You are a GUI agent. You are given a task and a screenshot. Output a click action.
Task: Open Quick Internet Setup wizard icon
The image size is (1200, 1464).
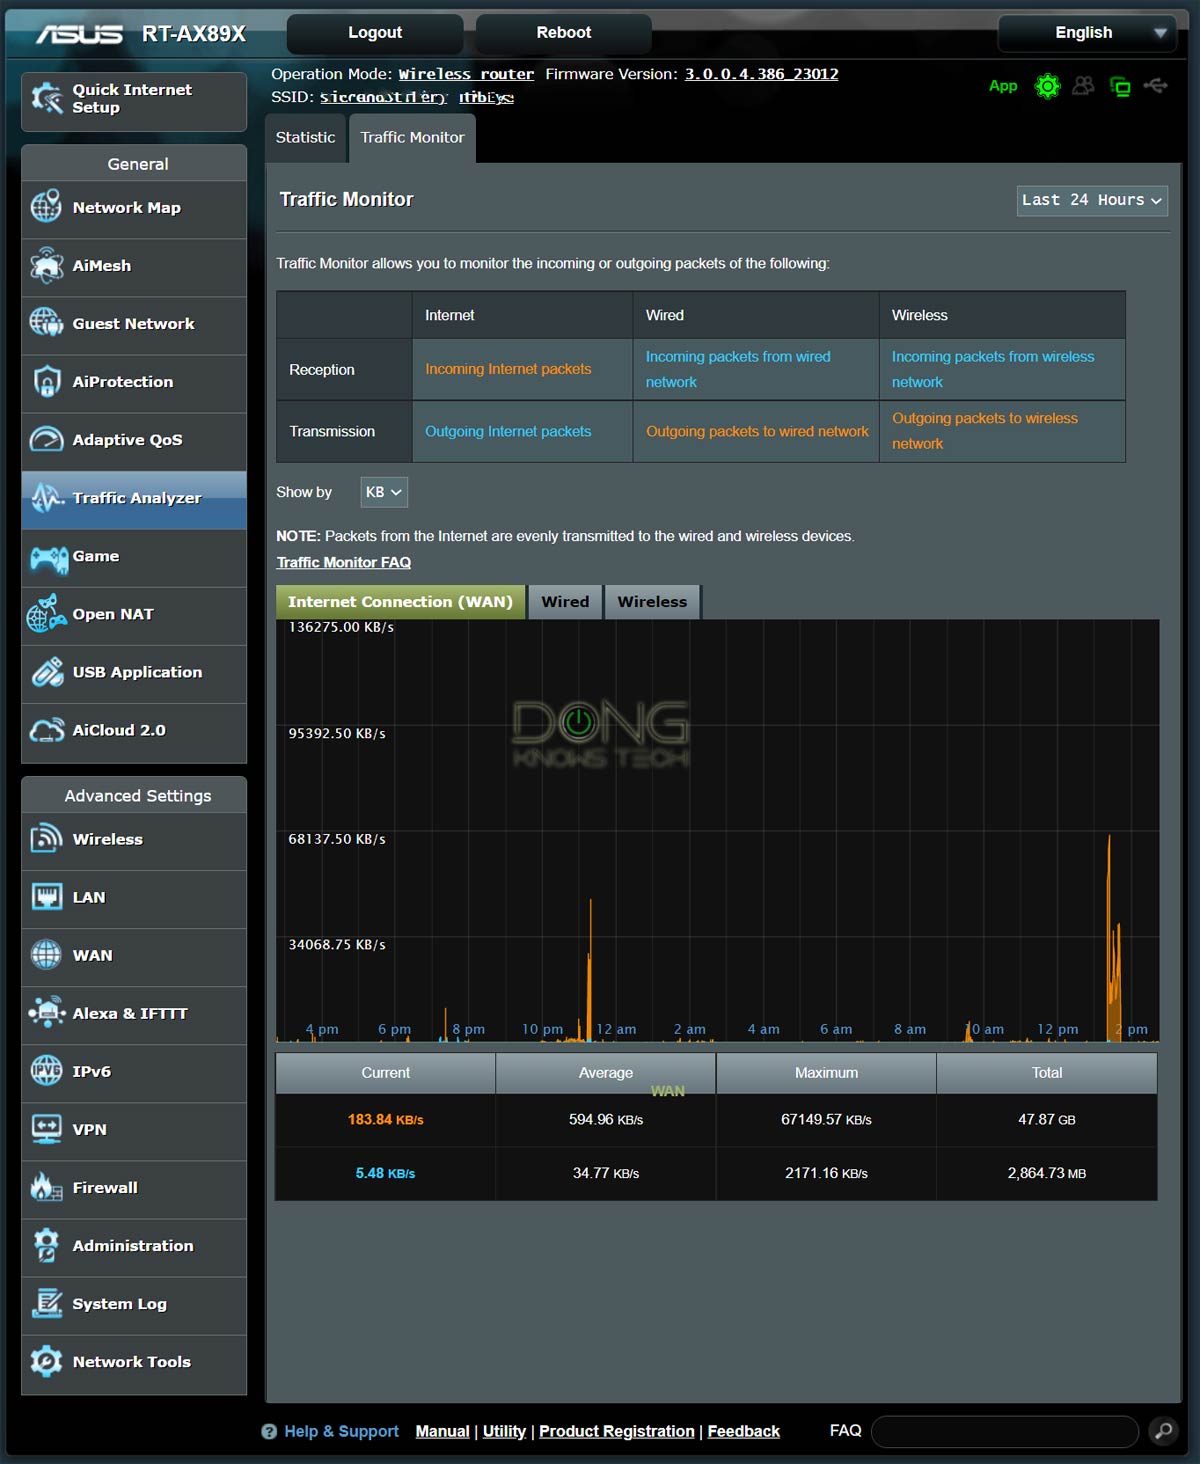click(x=47, y=98)
